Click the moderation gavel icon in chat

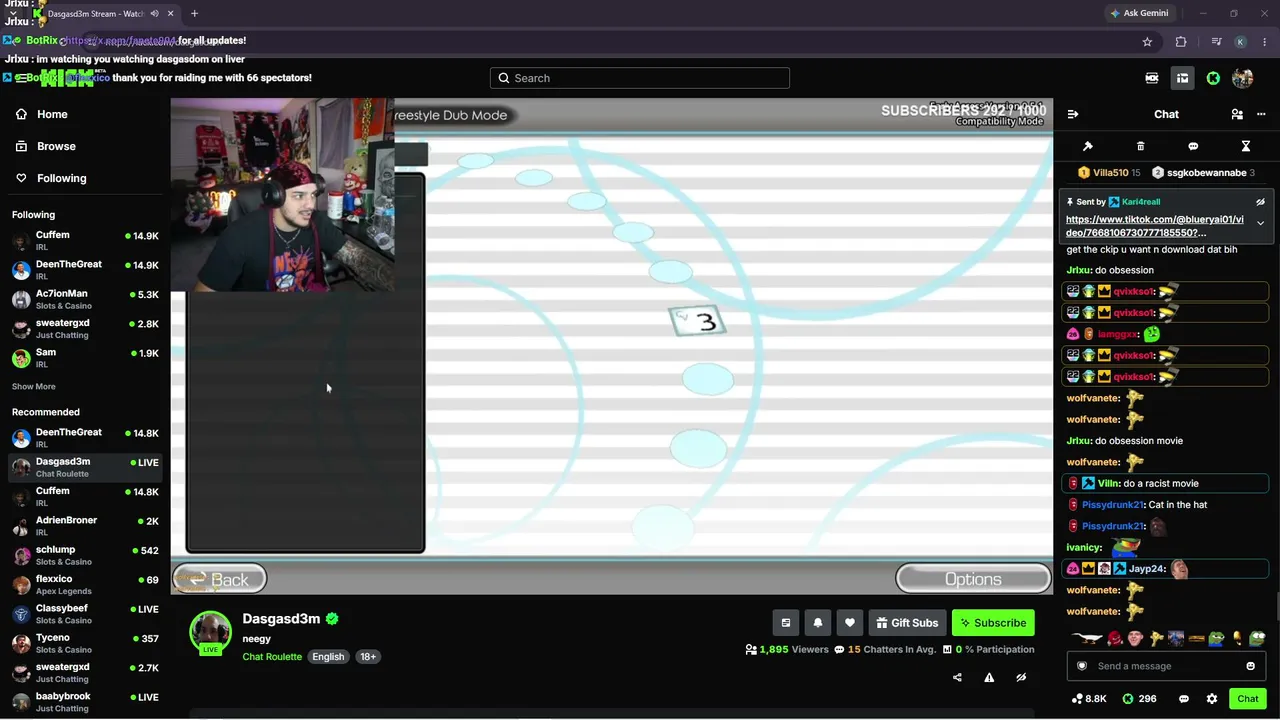[1088, 146]
